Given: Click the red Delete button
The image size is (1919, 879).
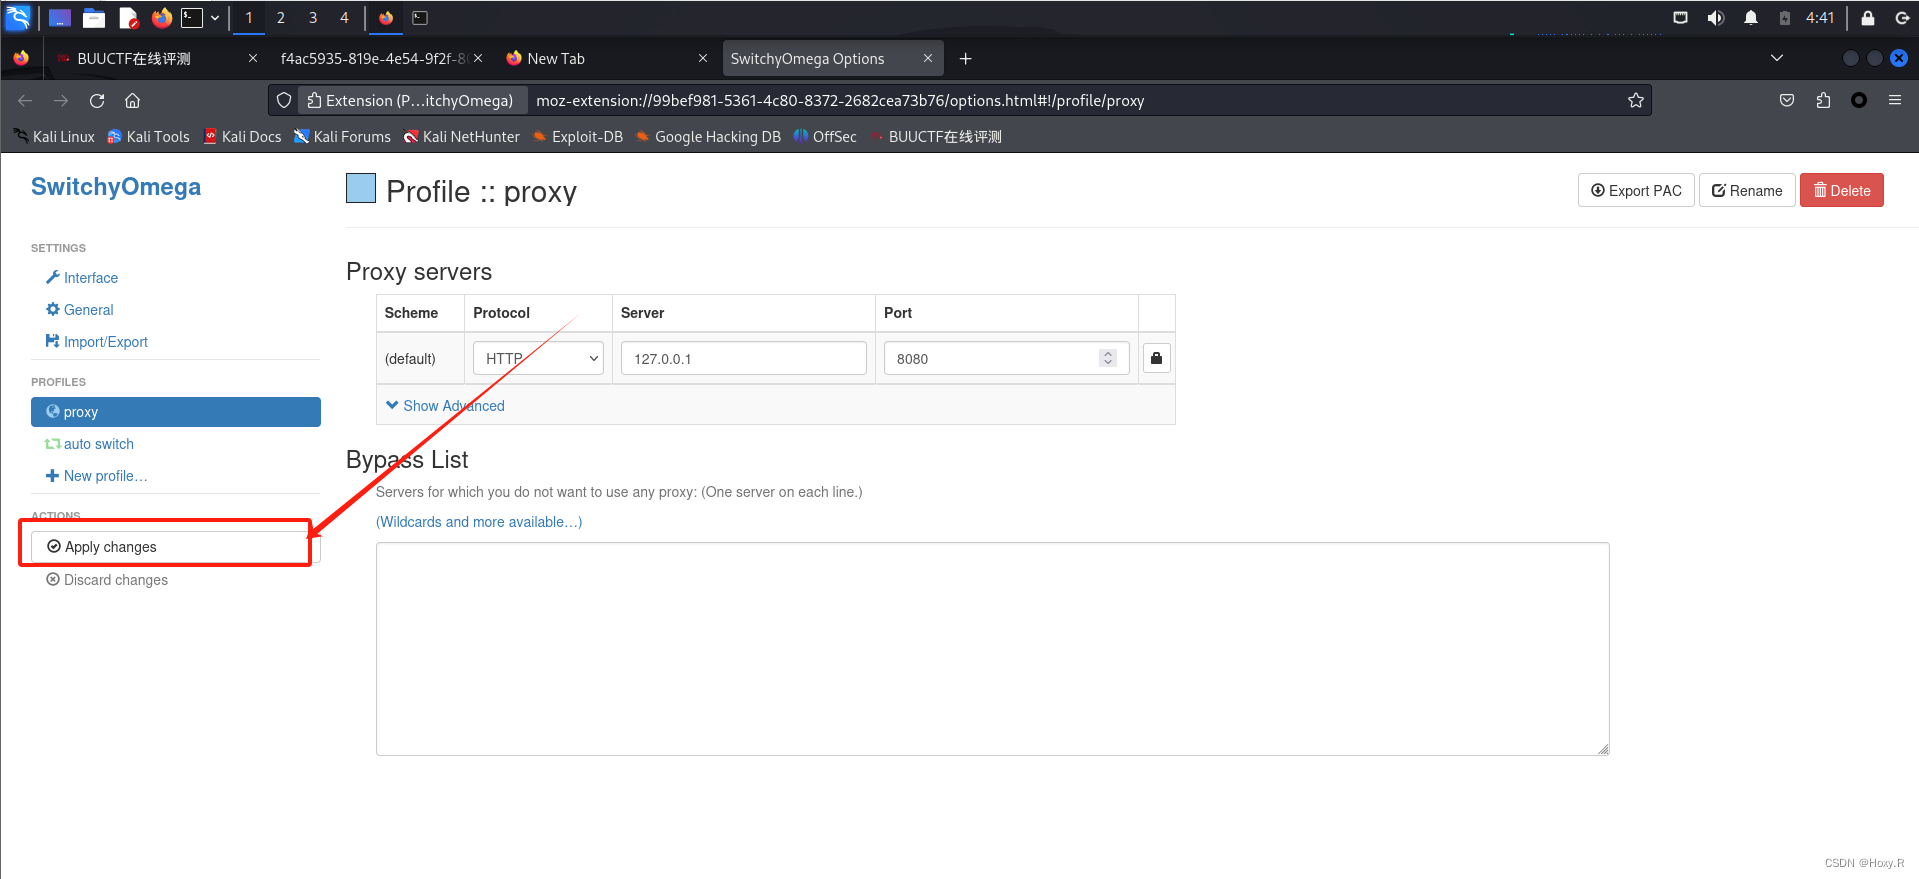Looking at the screenshot, I should (x=1842, y=191).
